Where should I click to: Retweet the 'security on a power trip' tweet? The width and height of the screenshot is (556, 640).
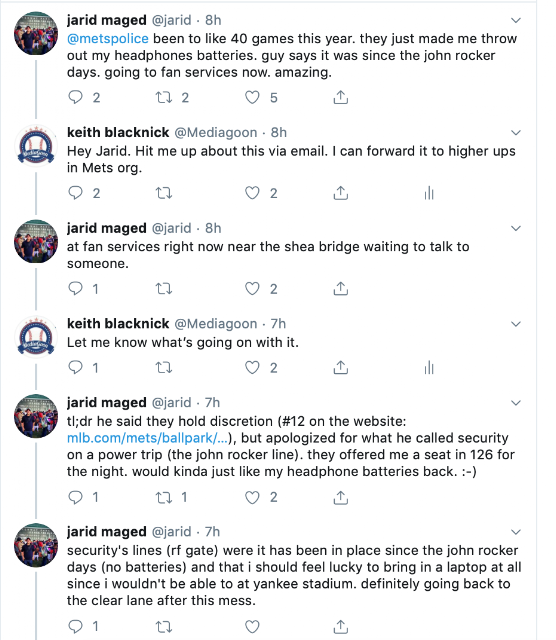coord(164,497)
